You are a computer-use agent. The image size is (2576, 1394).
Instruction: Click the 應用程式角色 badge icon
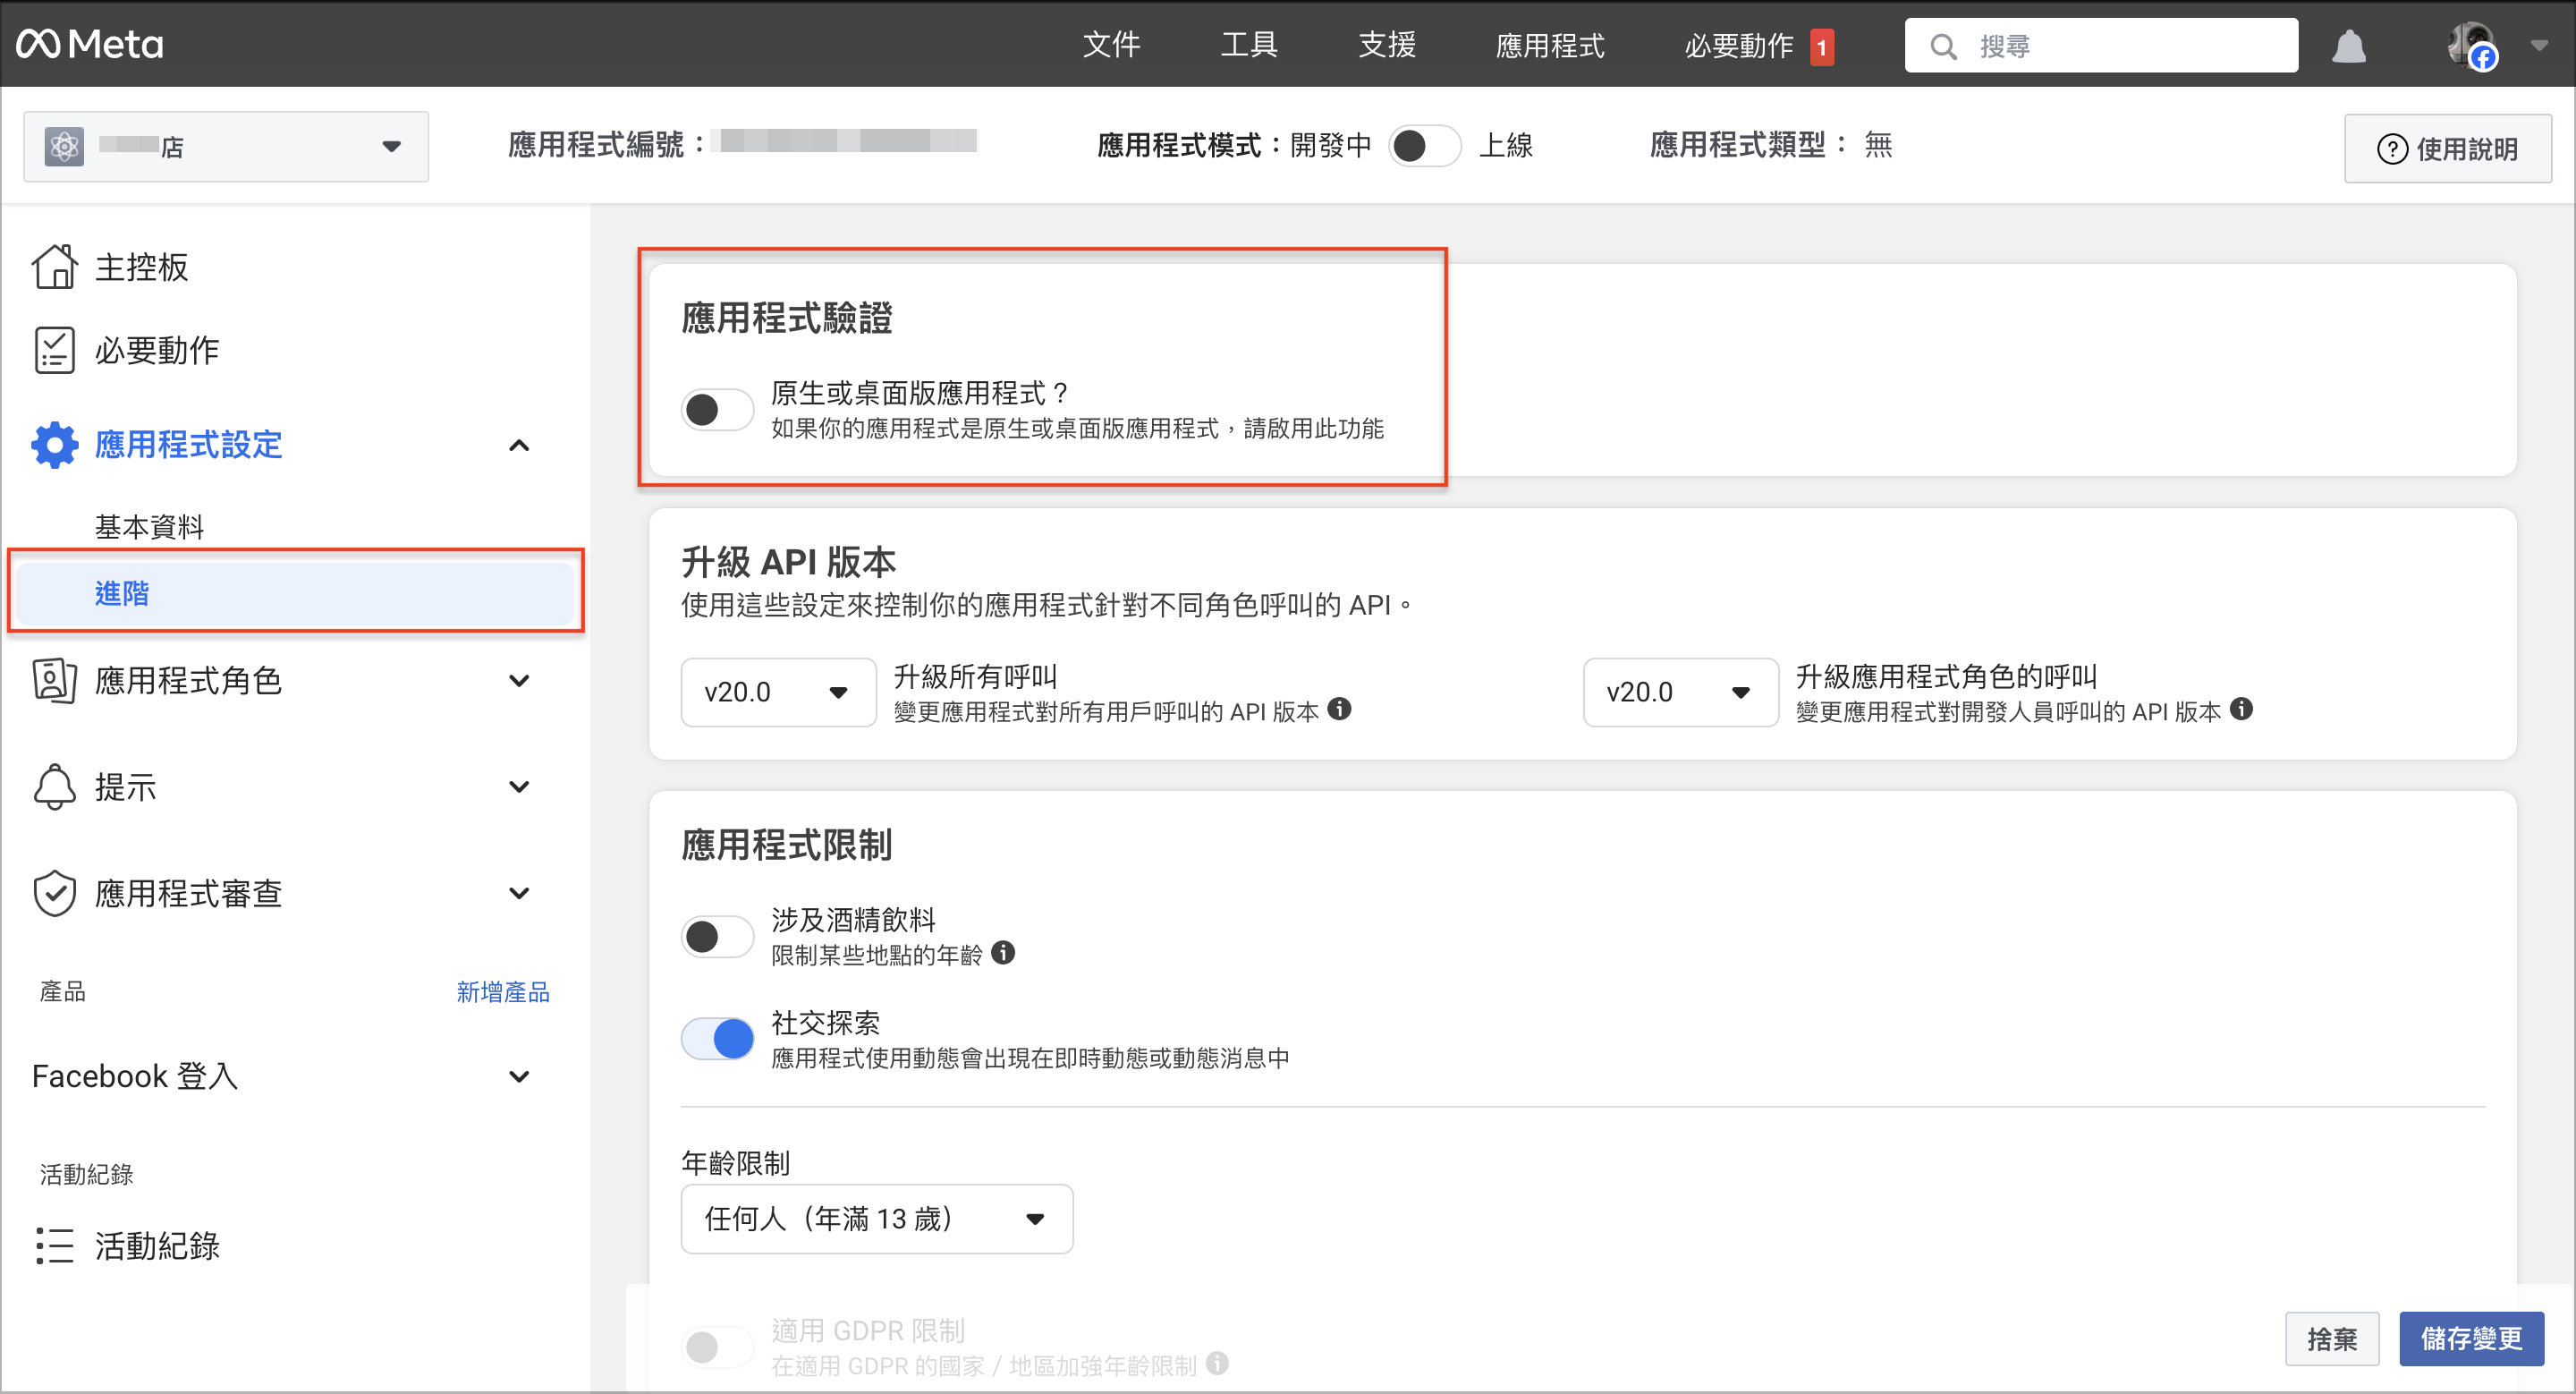coord(54,681)
